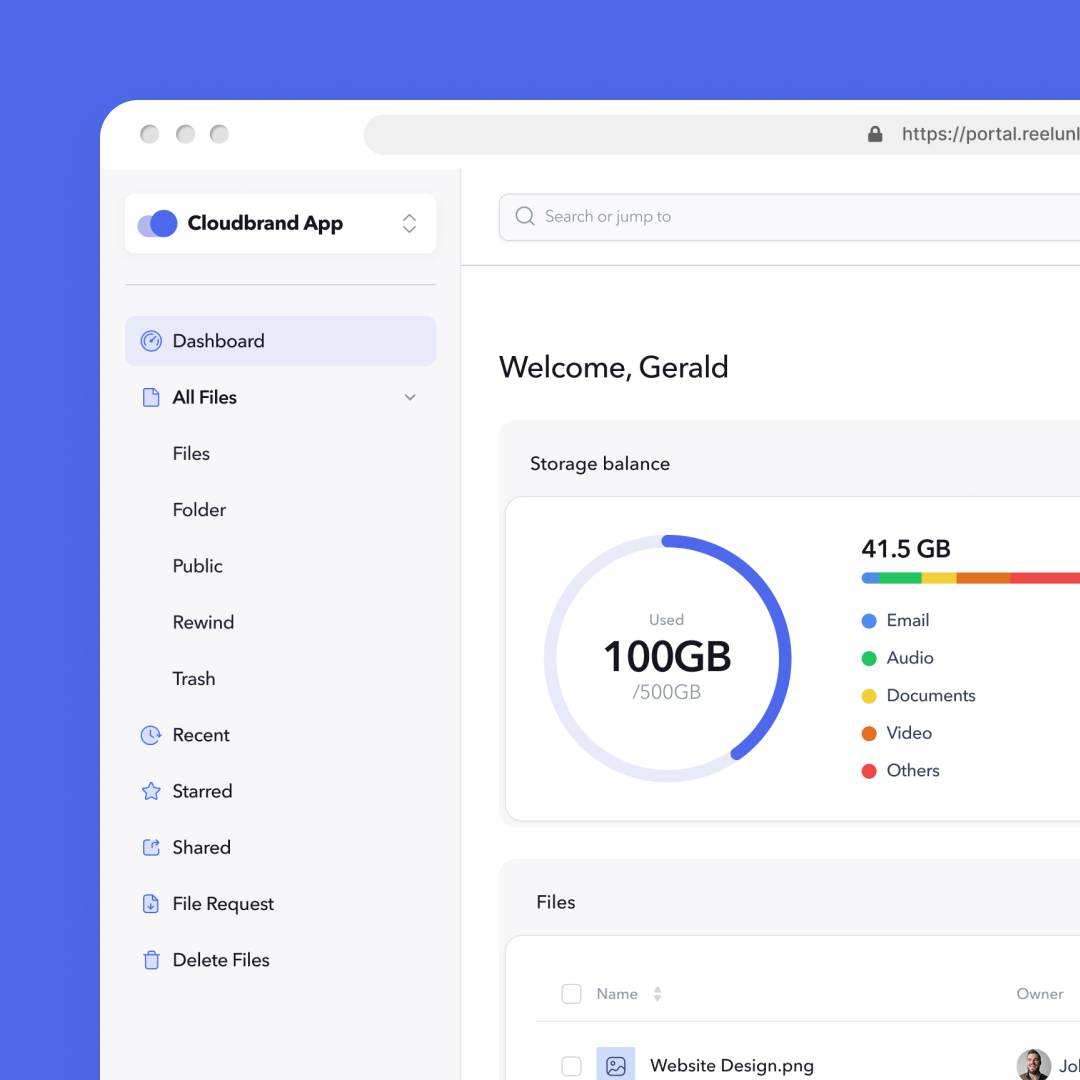This screenshot has height=1080, width=1080.
Task: Open the All Files menu label
Action: click(205, 397)
